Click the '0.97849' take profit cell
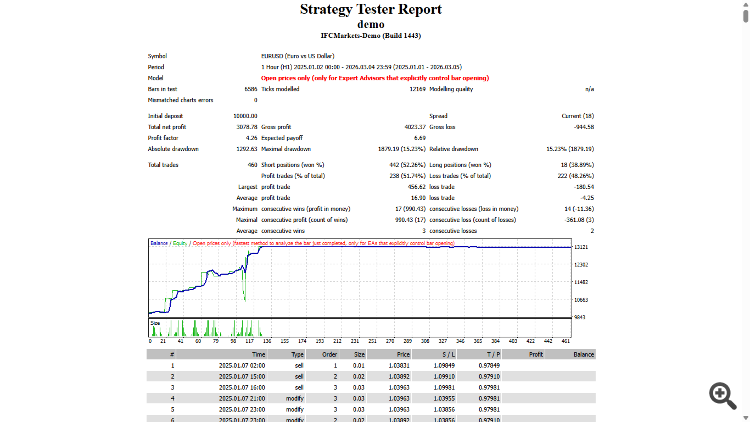 point(489,366)
